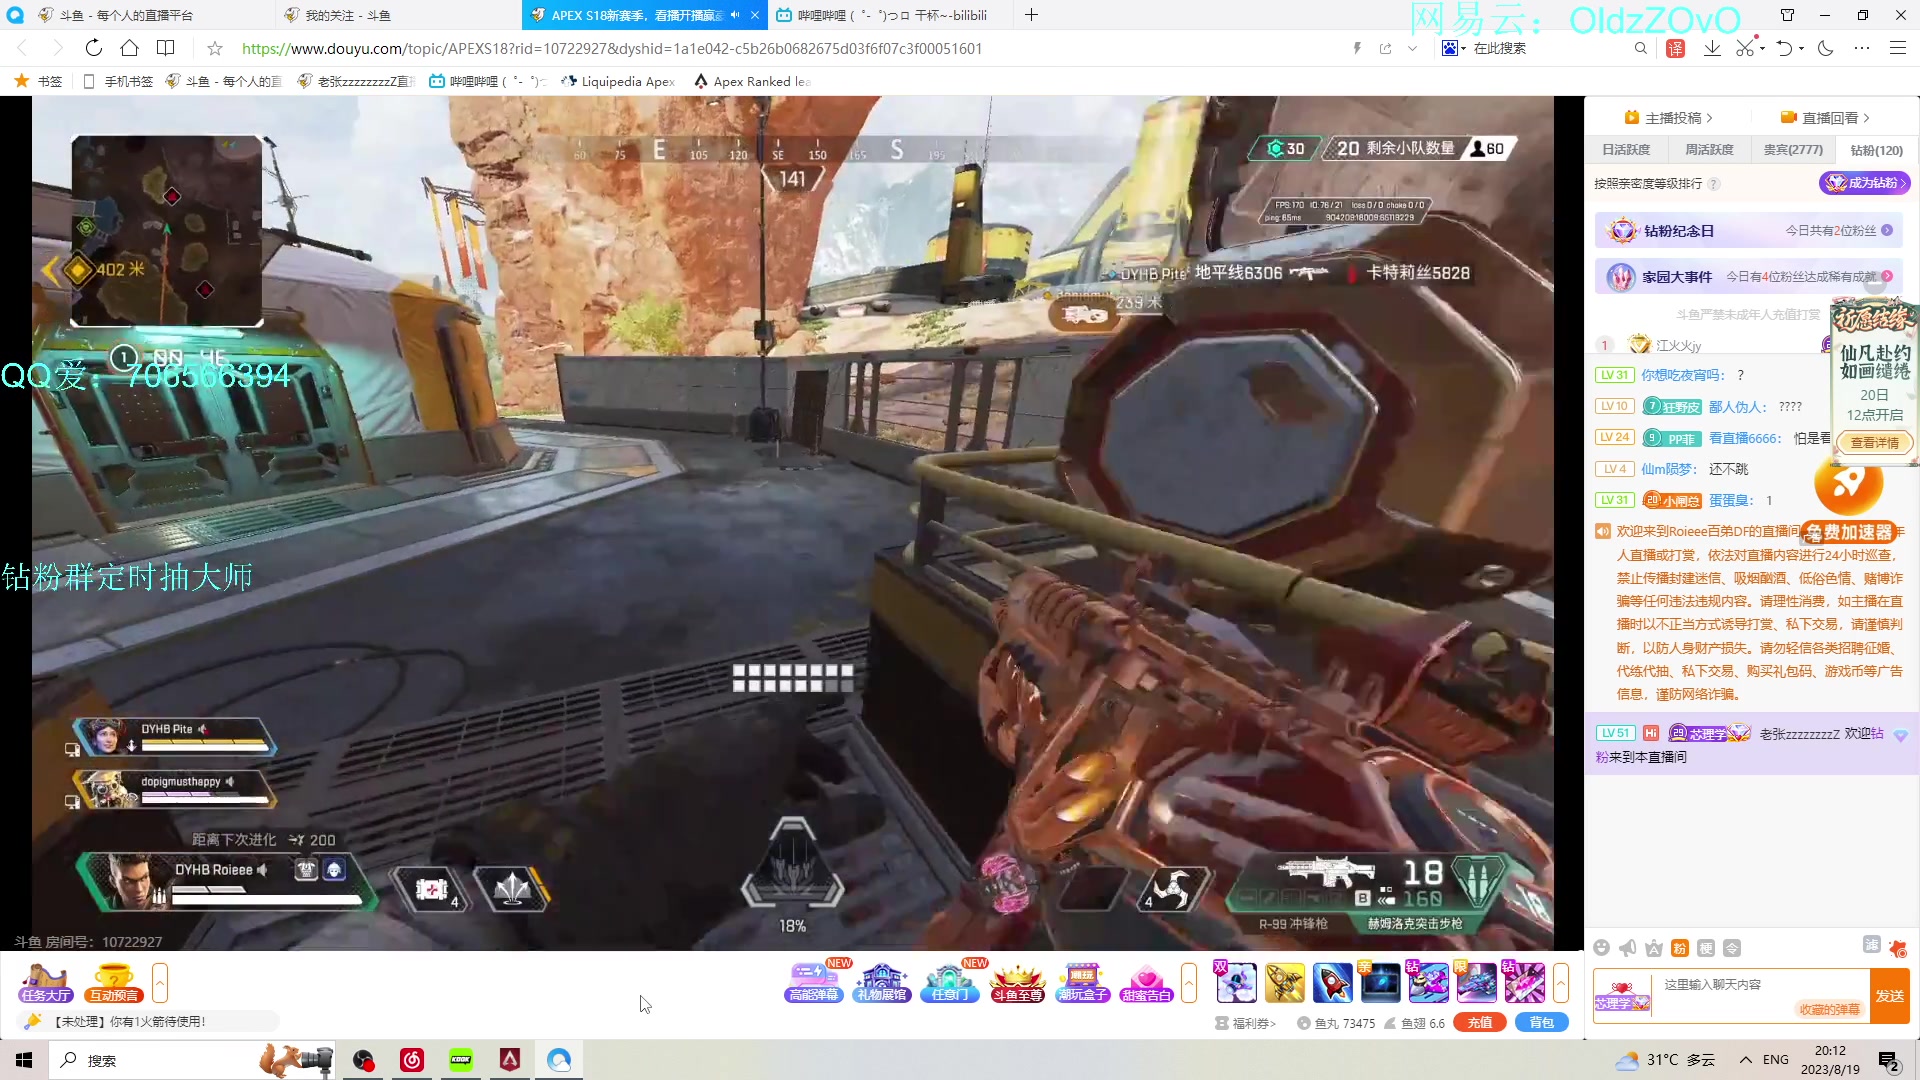
Task: Open the skin shirt icon in title bar
Action: point(1787,15)
